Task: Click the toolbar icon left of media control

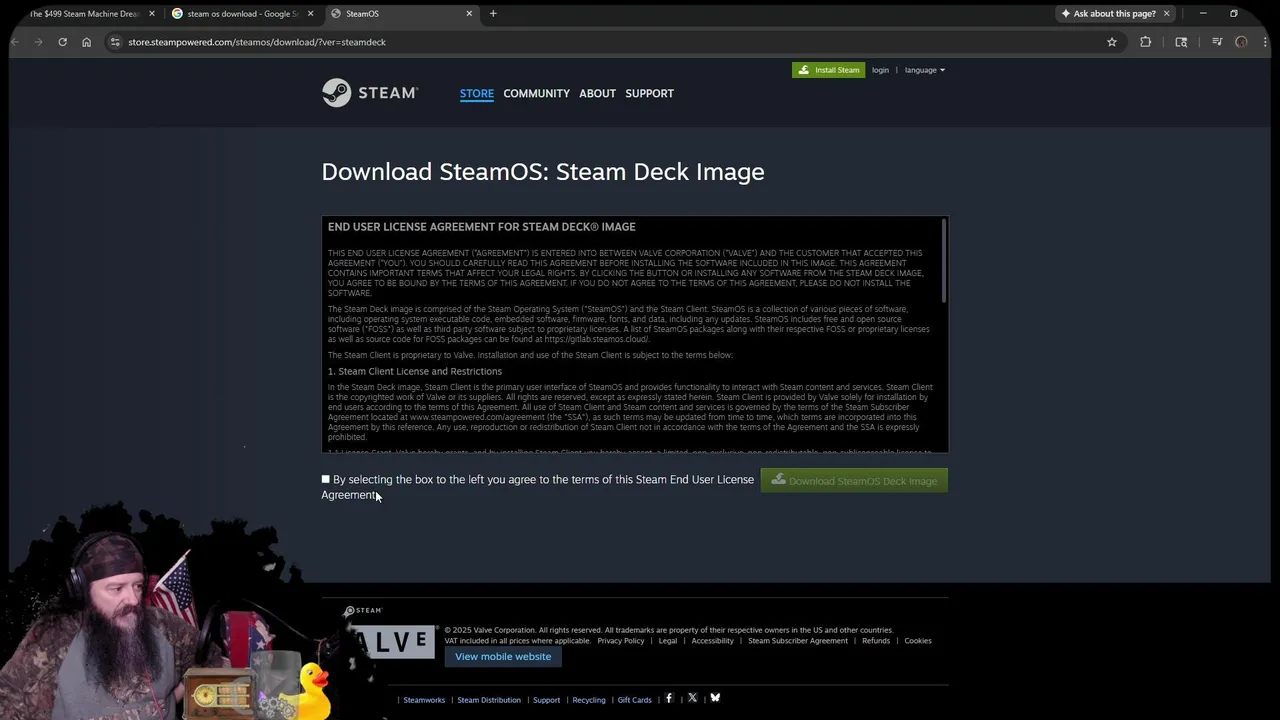Action: point(1181,42)
